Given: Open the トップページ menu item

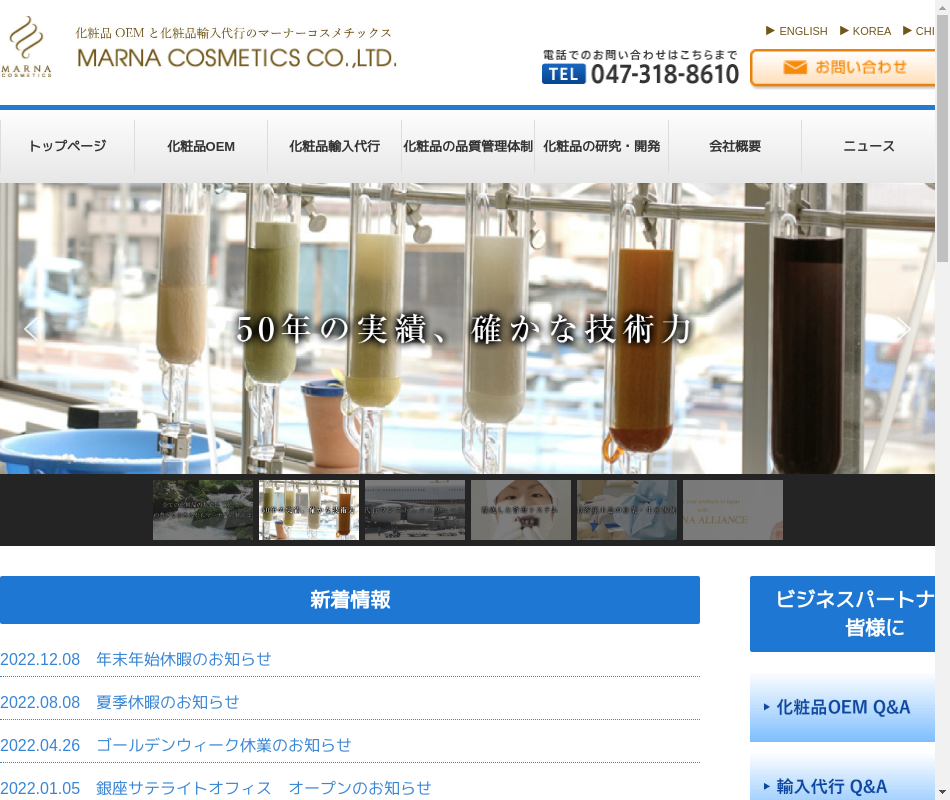Looking at the screenshot, I should (67, 146).
